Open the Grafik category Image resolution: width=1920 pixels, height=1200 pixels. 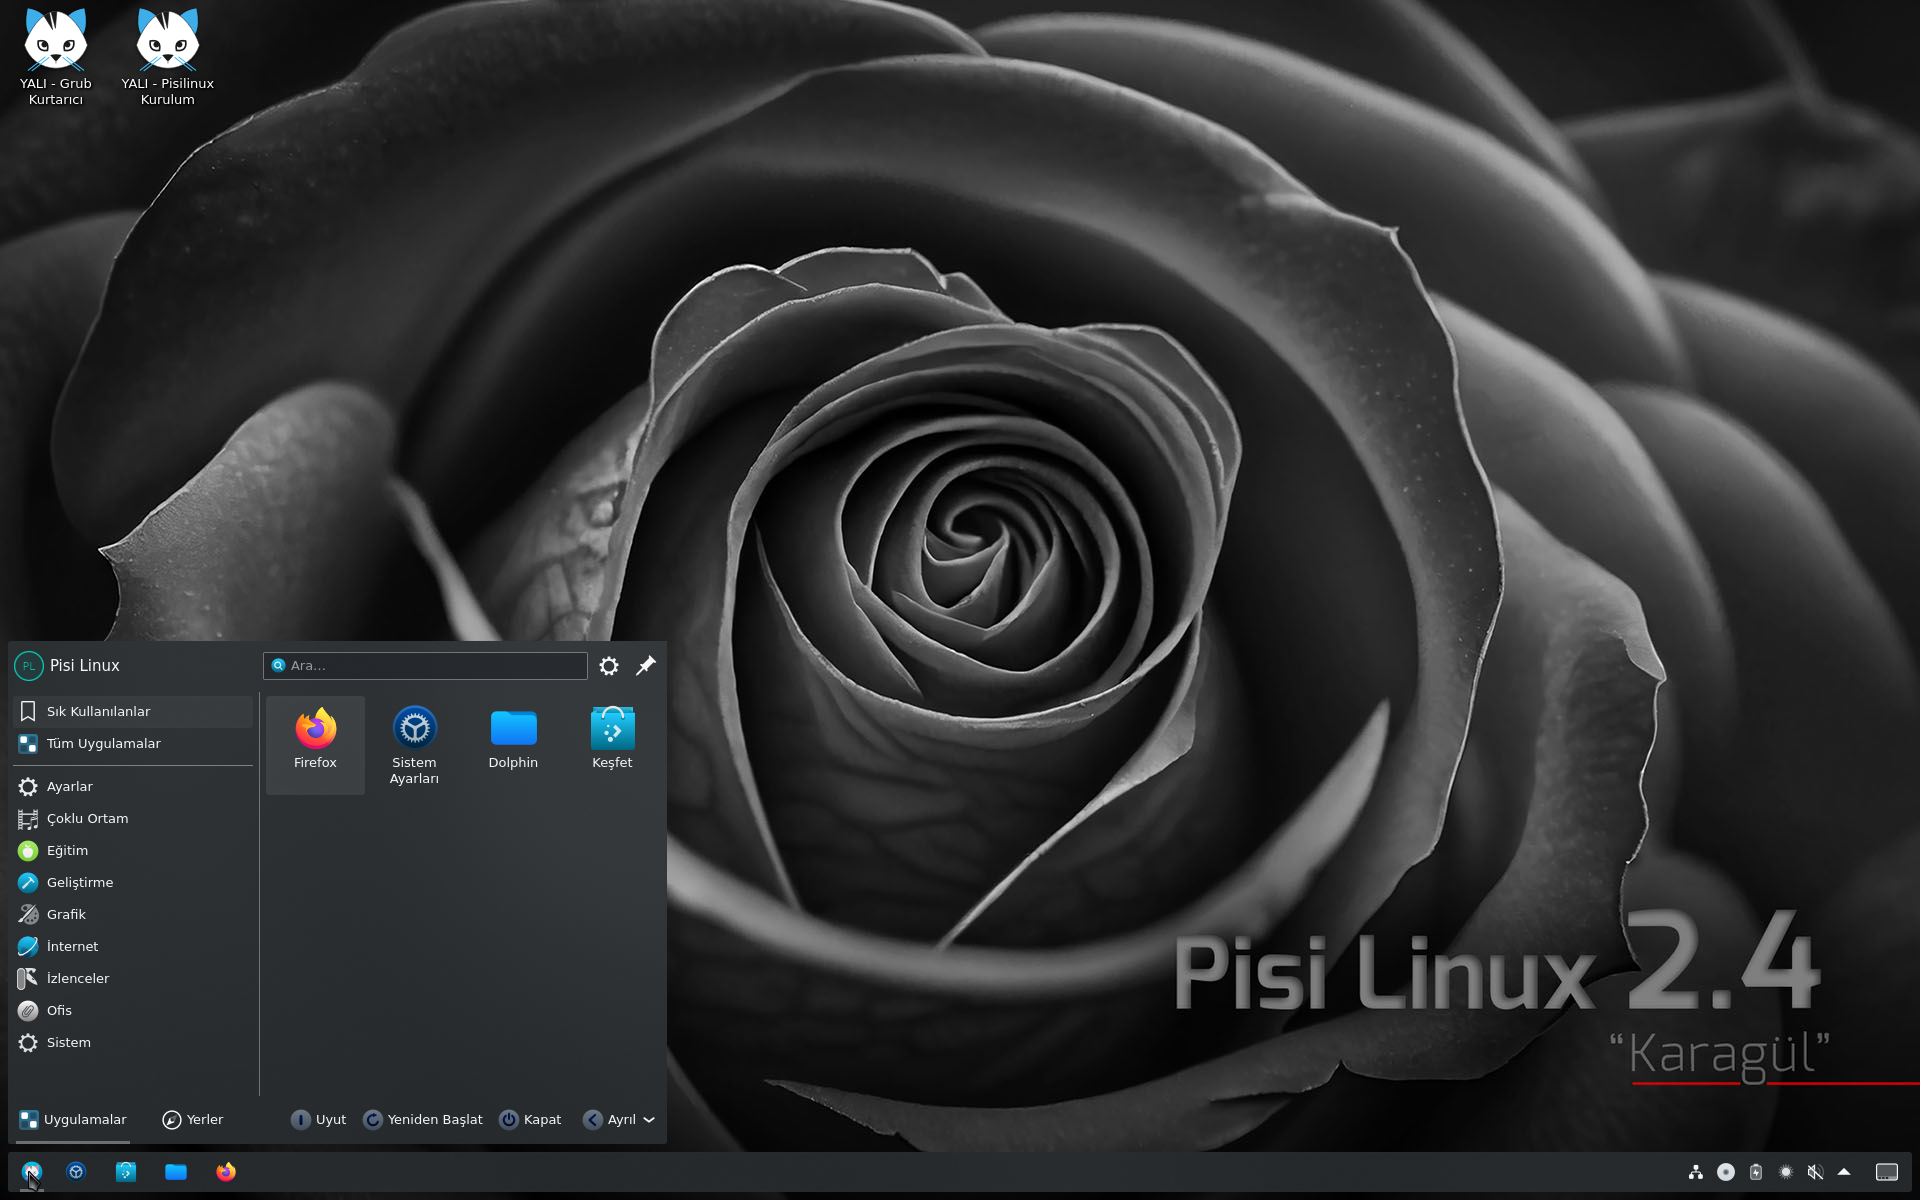click(x=133, y=915)
